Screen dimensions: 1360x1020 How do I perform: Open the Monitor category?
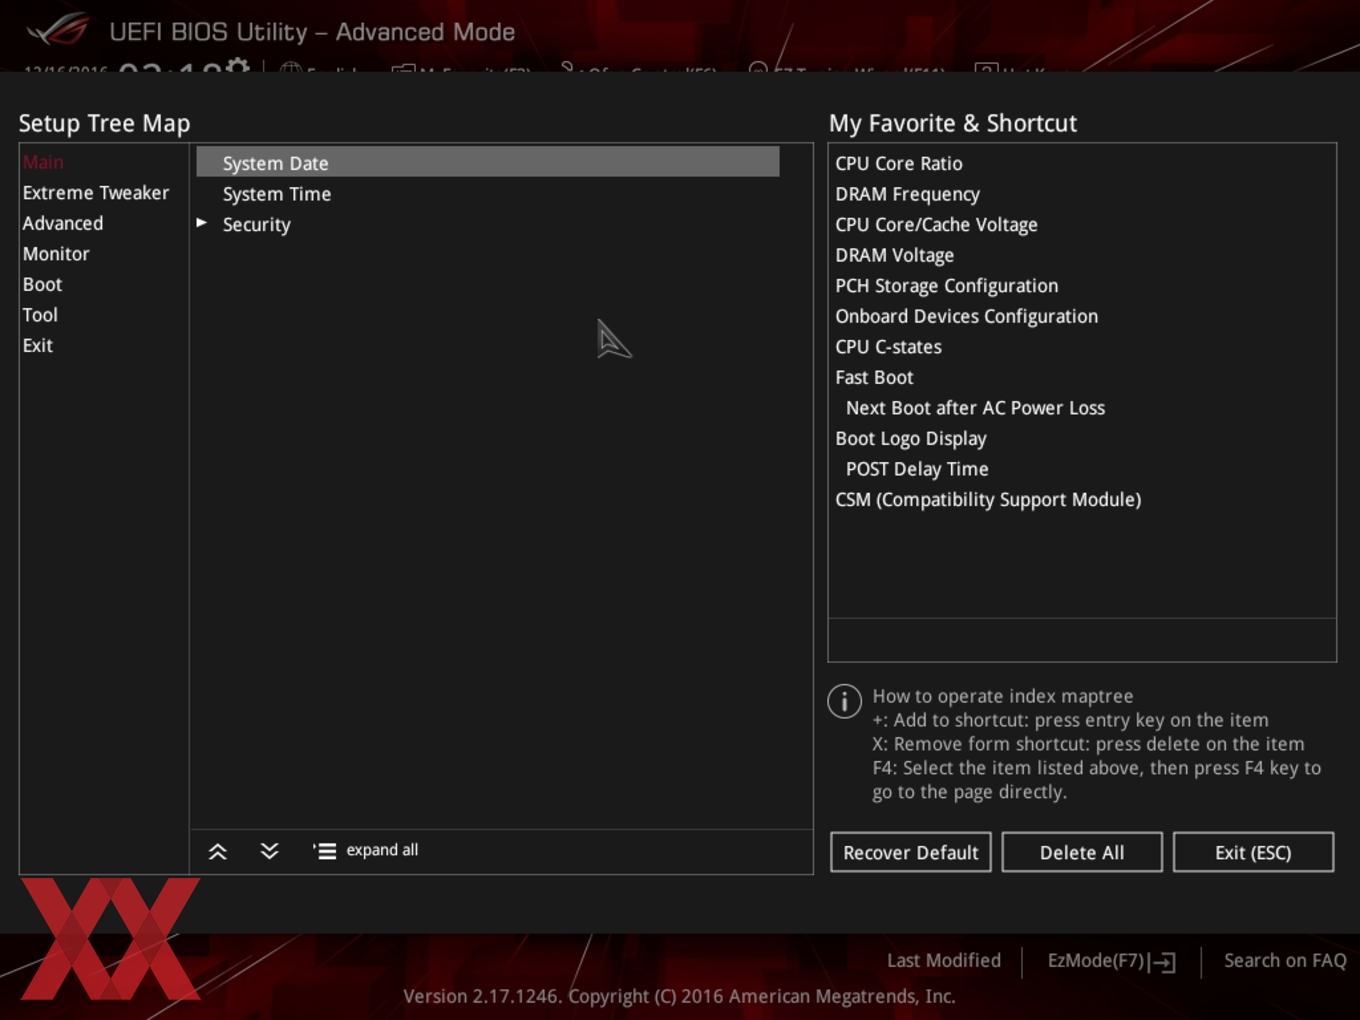point(56,254)
